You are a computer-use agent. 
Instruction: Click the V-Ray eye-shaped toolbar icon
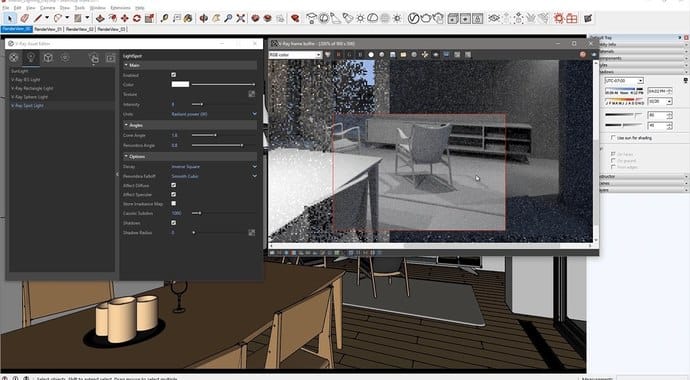(494, 18)
